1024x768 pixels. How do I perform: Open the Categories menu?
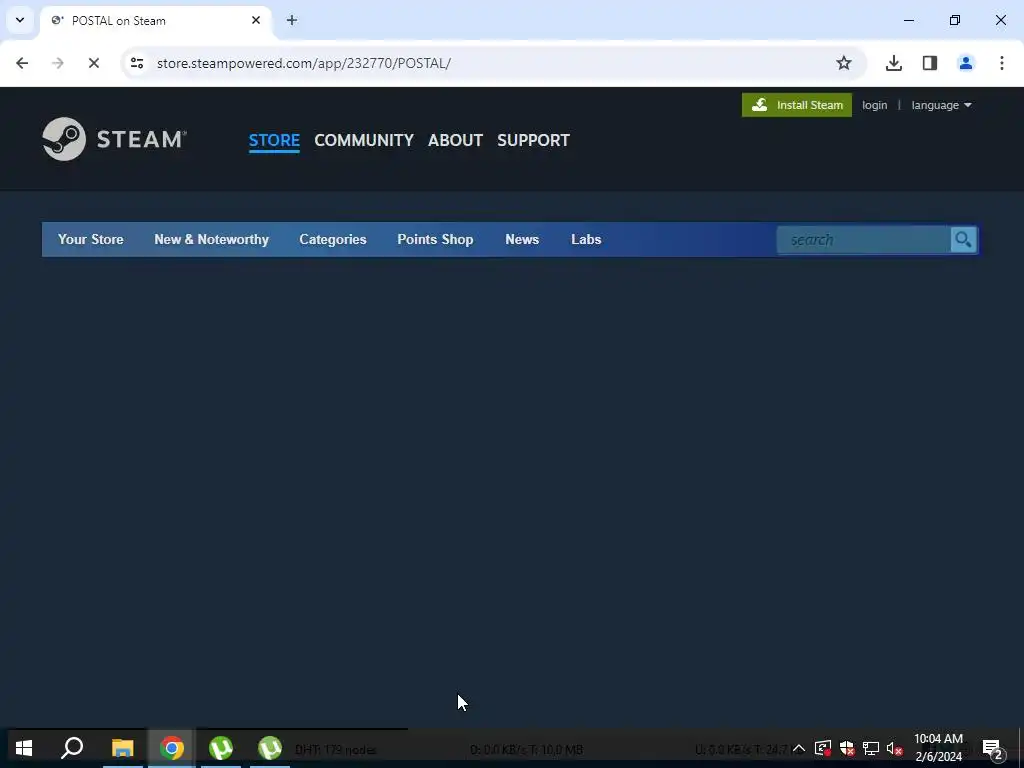(333, 239)
